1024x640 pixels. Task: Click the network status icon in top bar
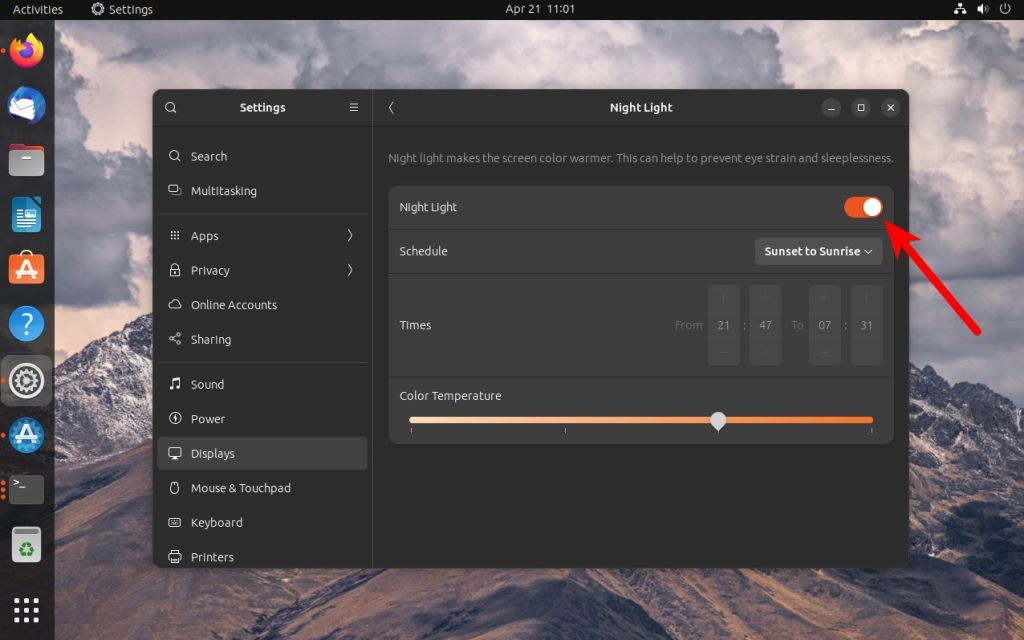(x=959, y=9)
